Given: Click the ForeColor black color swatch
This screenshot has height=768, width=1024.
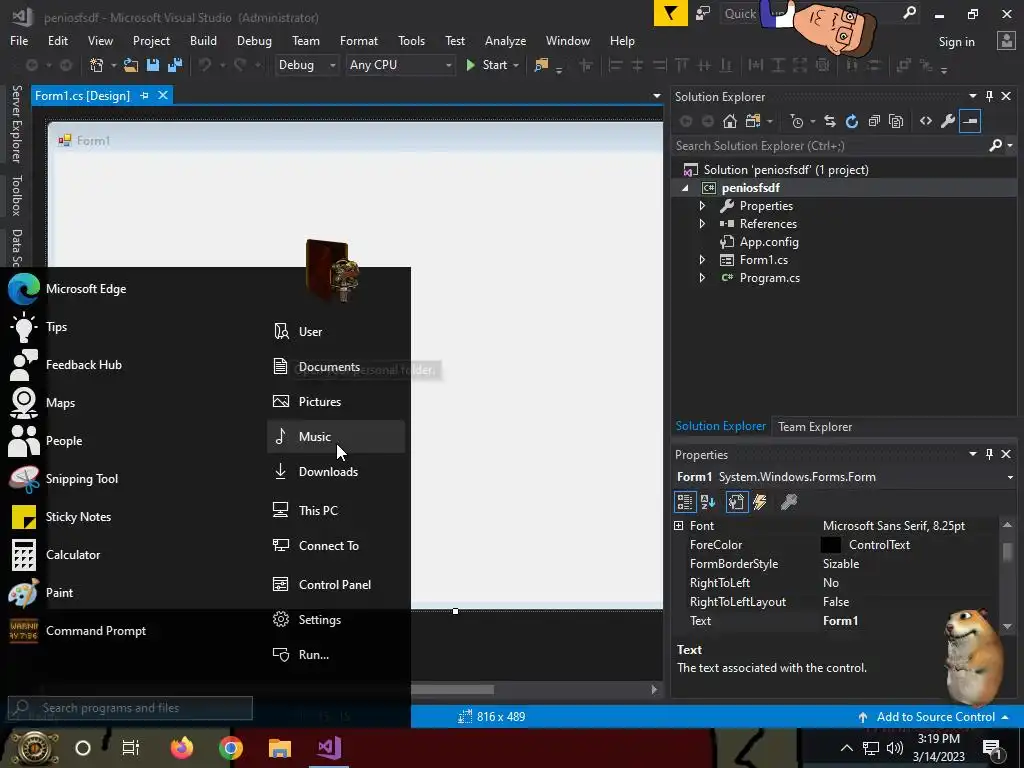Looking at the screenshot, I should point(830,545).
